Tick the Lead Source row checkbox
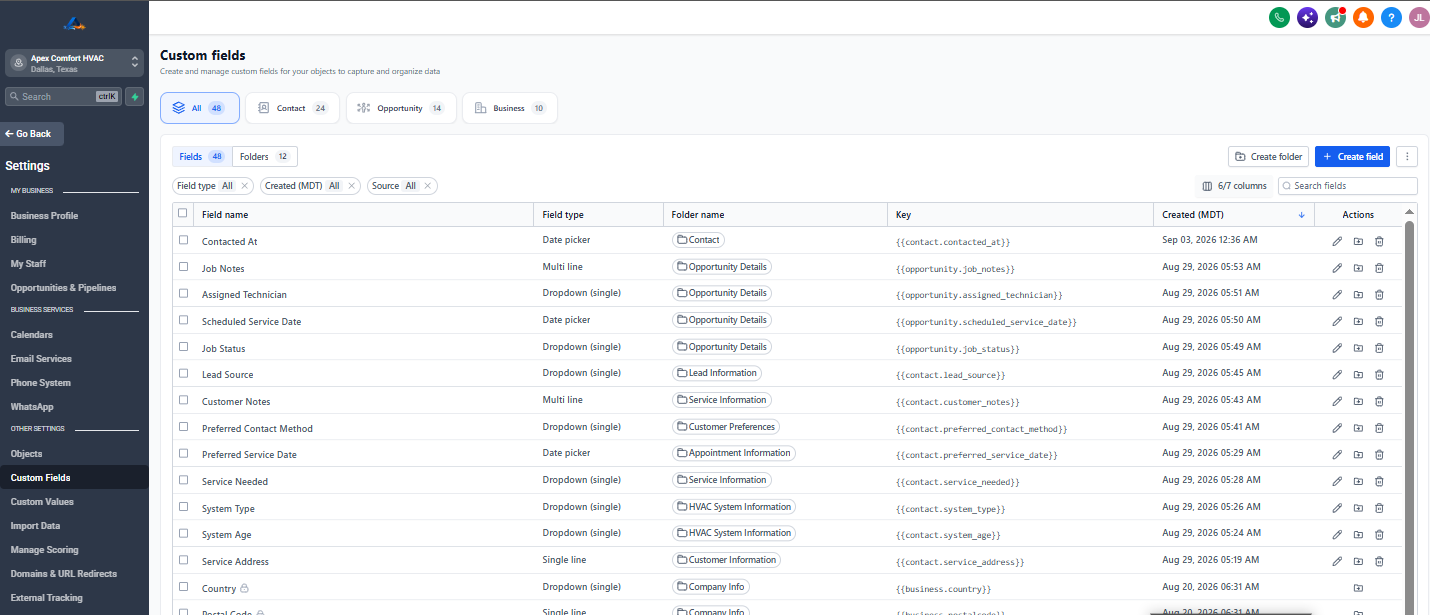 pos(183,373)
